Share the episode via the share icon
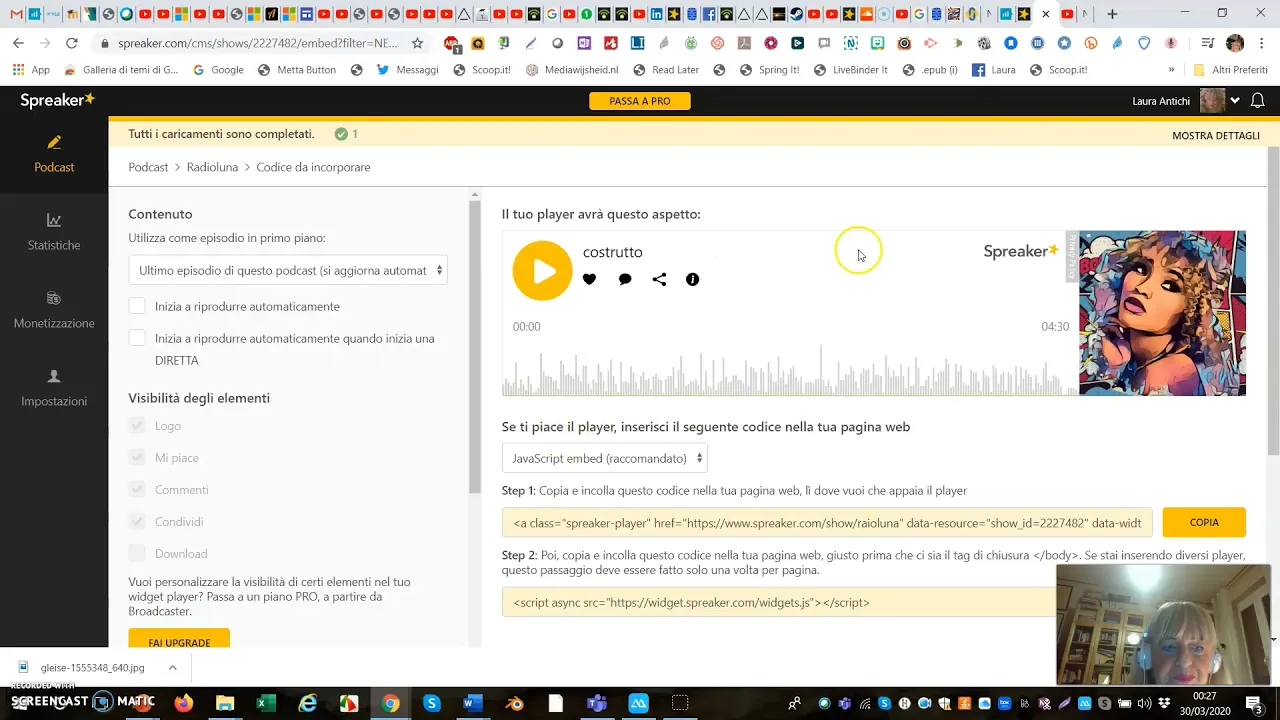This screenshot has width=1280, height=720. (x=659, y=280)
